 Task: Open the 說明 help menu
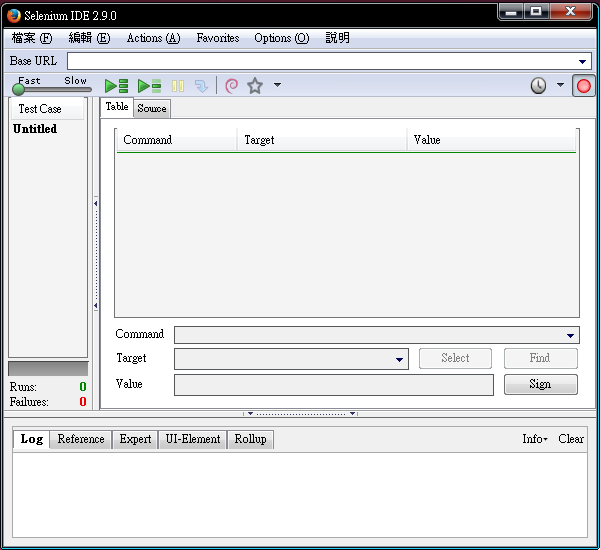click(337, 38)
